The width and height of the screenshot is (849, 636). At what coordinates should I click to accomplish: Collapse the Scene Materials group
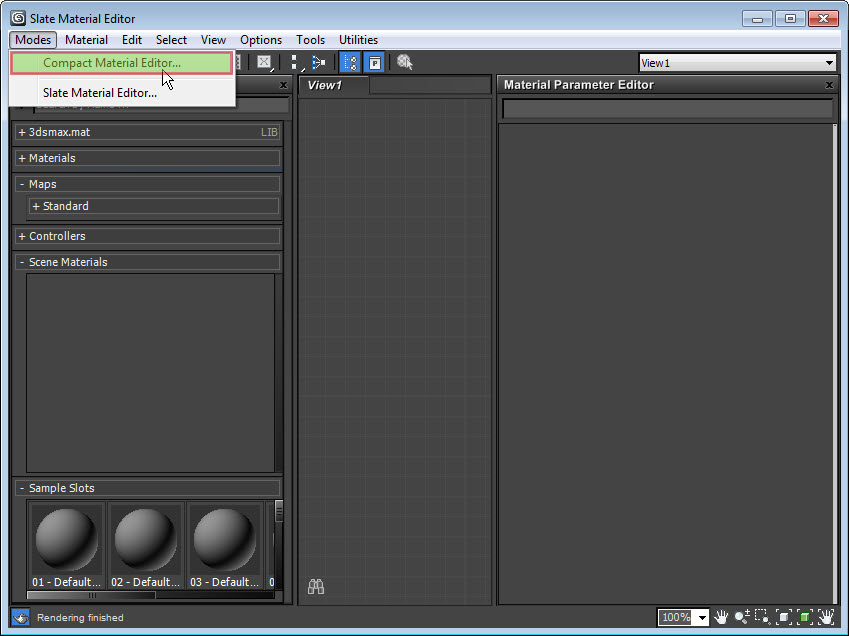[22, 262]
